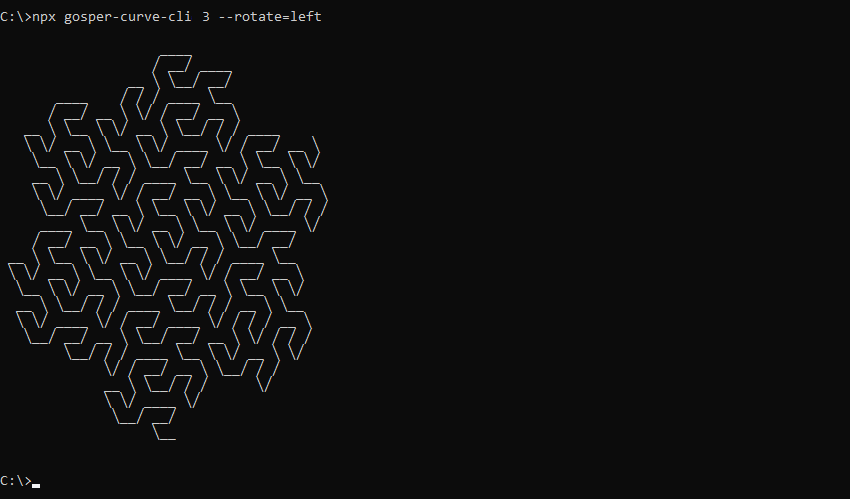Image resolution: width=850 pixels, height=499 pixels.
Task: Click the word "gosper" in the command
Action: (x=88, y=18)
